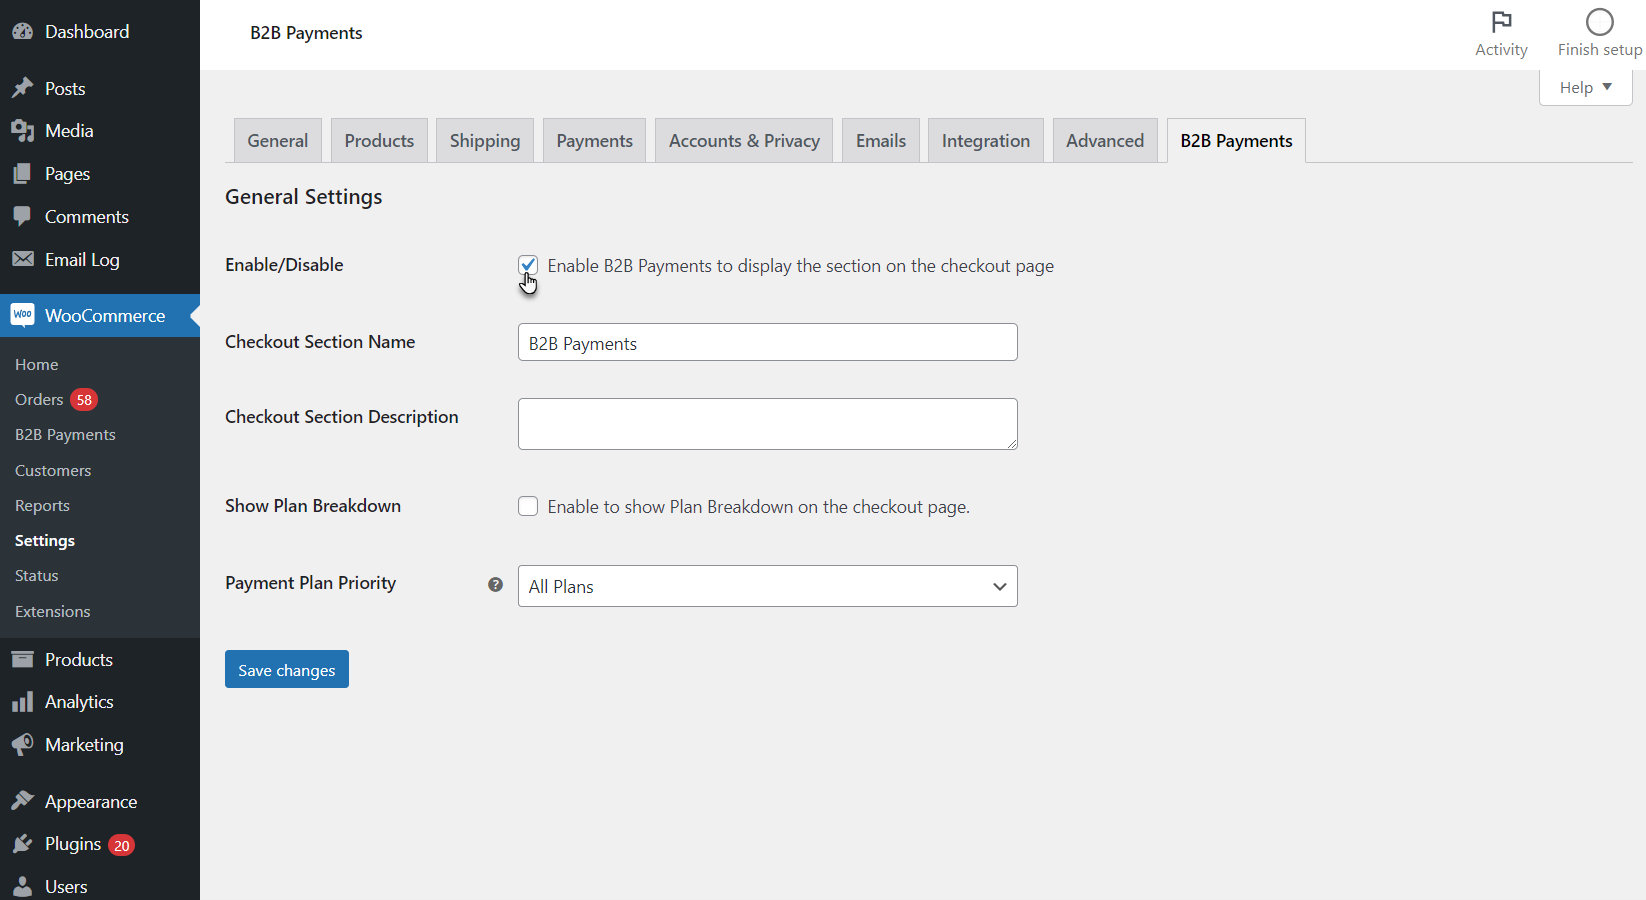Open the Media menu item
Screen dimensions: 1646x900
coord(100,131)
